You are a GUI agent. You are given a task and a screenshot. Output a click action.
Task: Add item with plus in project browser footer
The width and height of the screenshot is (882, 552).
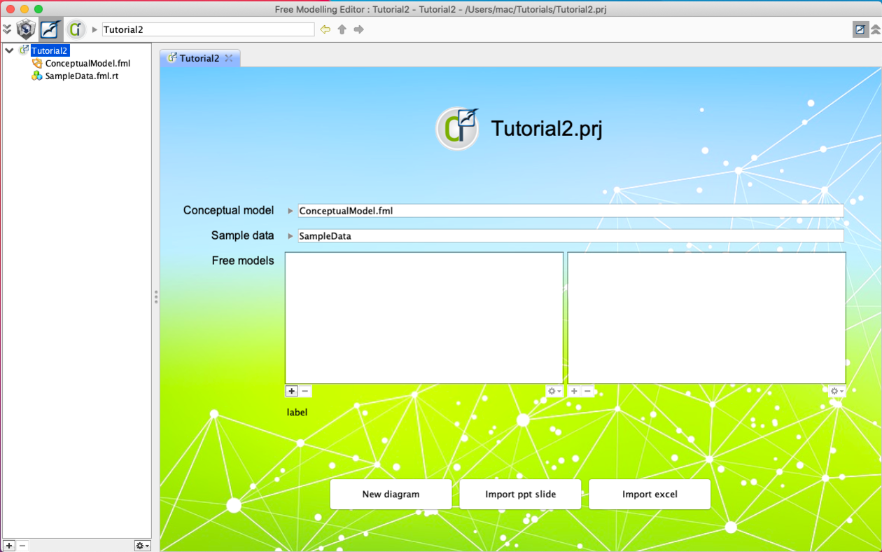[x=9, y=546]
